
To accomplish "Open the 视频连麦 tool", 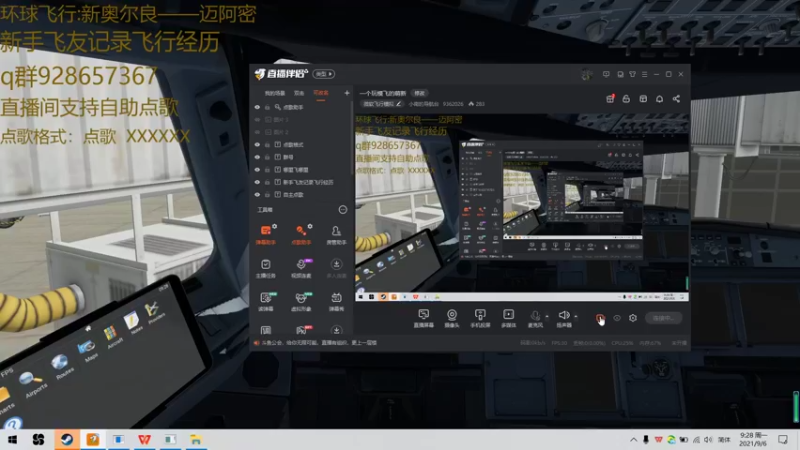I will click(301, 268).
